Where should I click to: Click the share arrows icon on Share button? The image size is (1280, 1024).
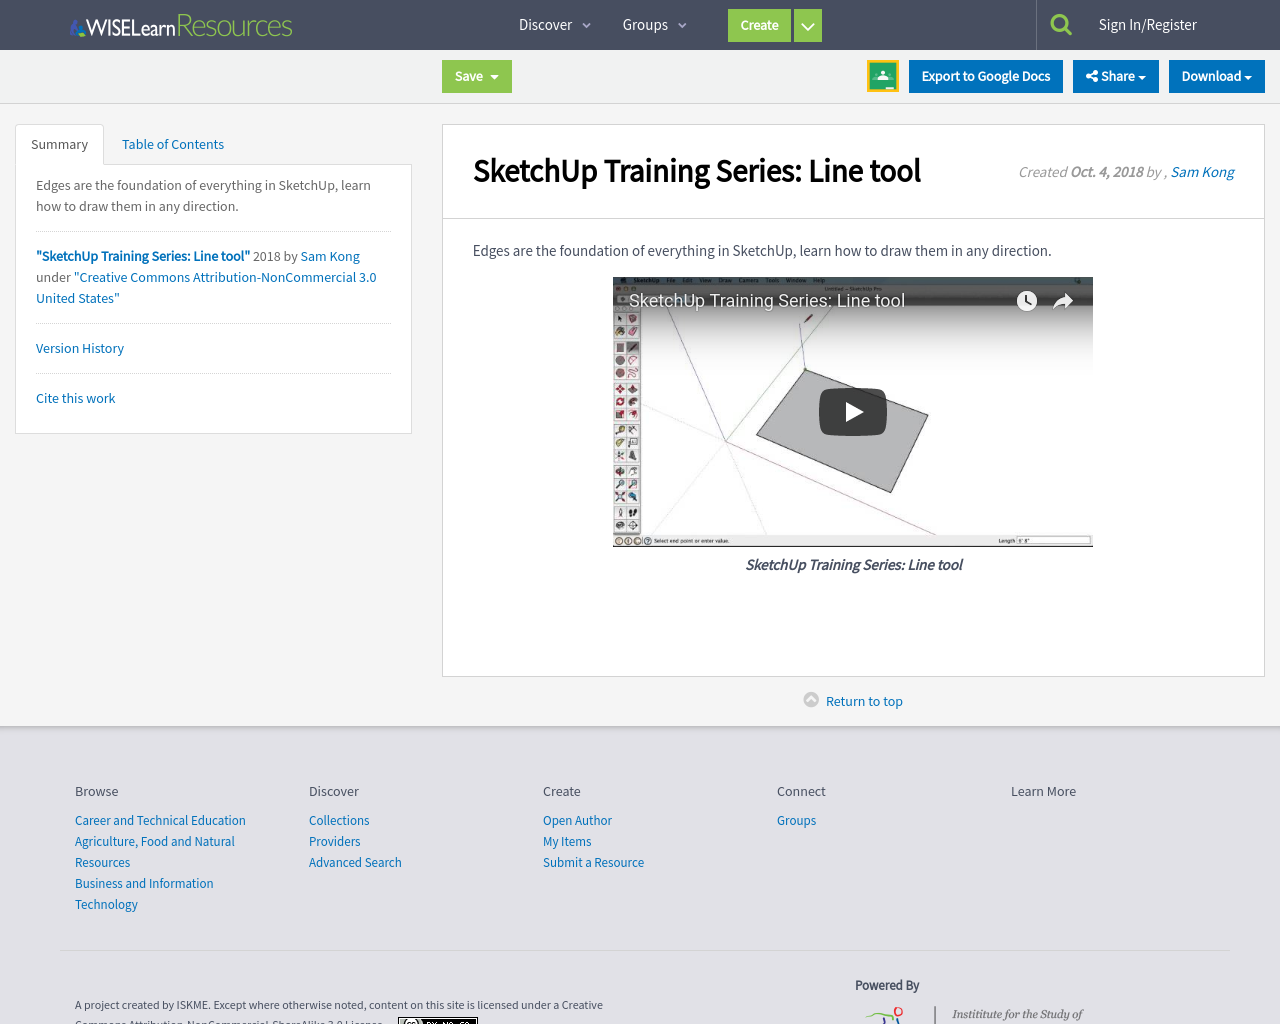[x=1094, y=75]
